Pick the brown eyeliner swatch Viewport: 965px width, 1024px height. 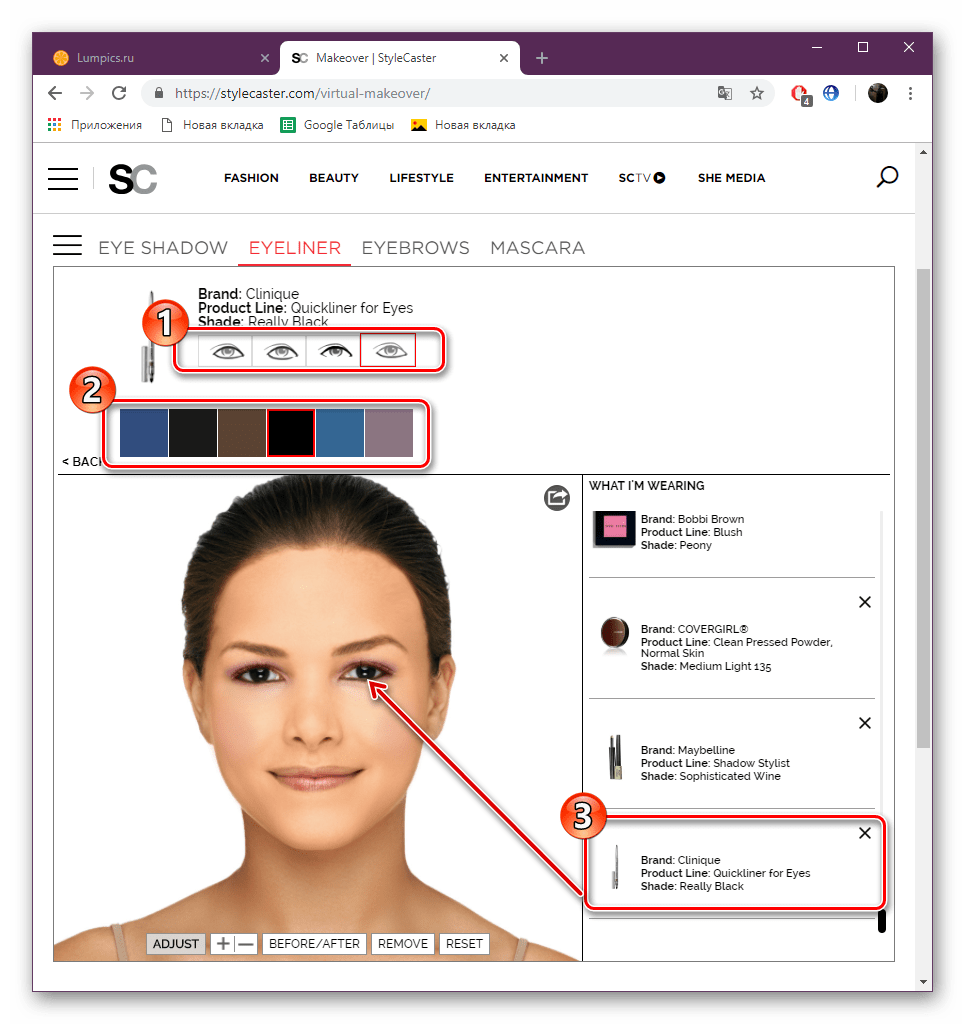point(242,433)
